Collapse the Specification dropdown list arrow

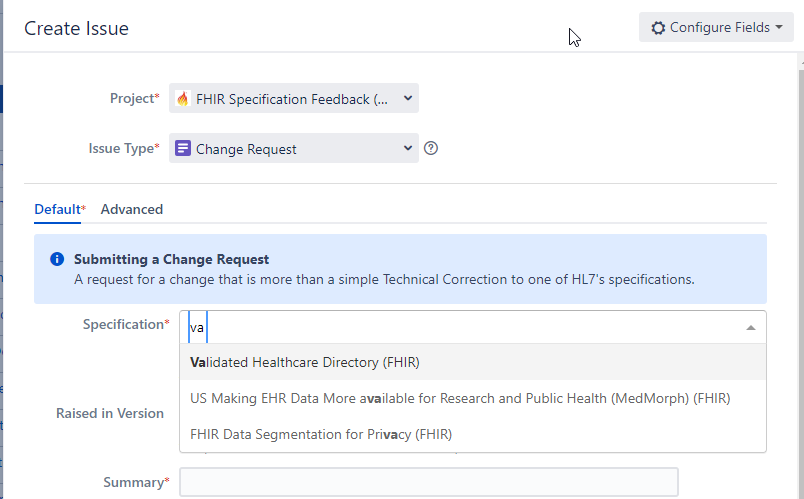[751, 328]
